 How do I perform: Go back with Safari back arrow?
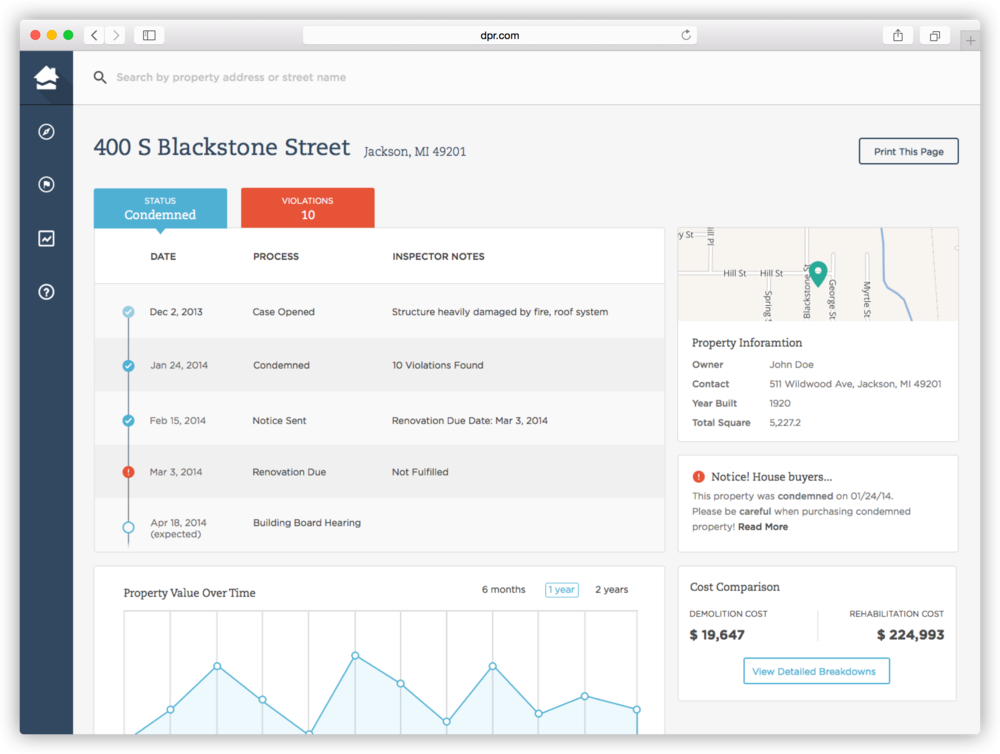(x=94, y=35)
